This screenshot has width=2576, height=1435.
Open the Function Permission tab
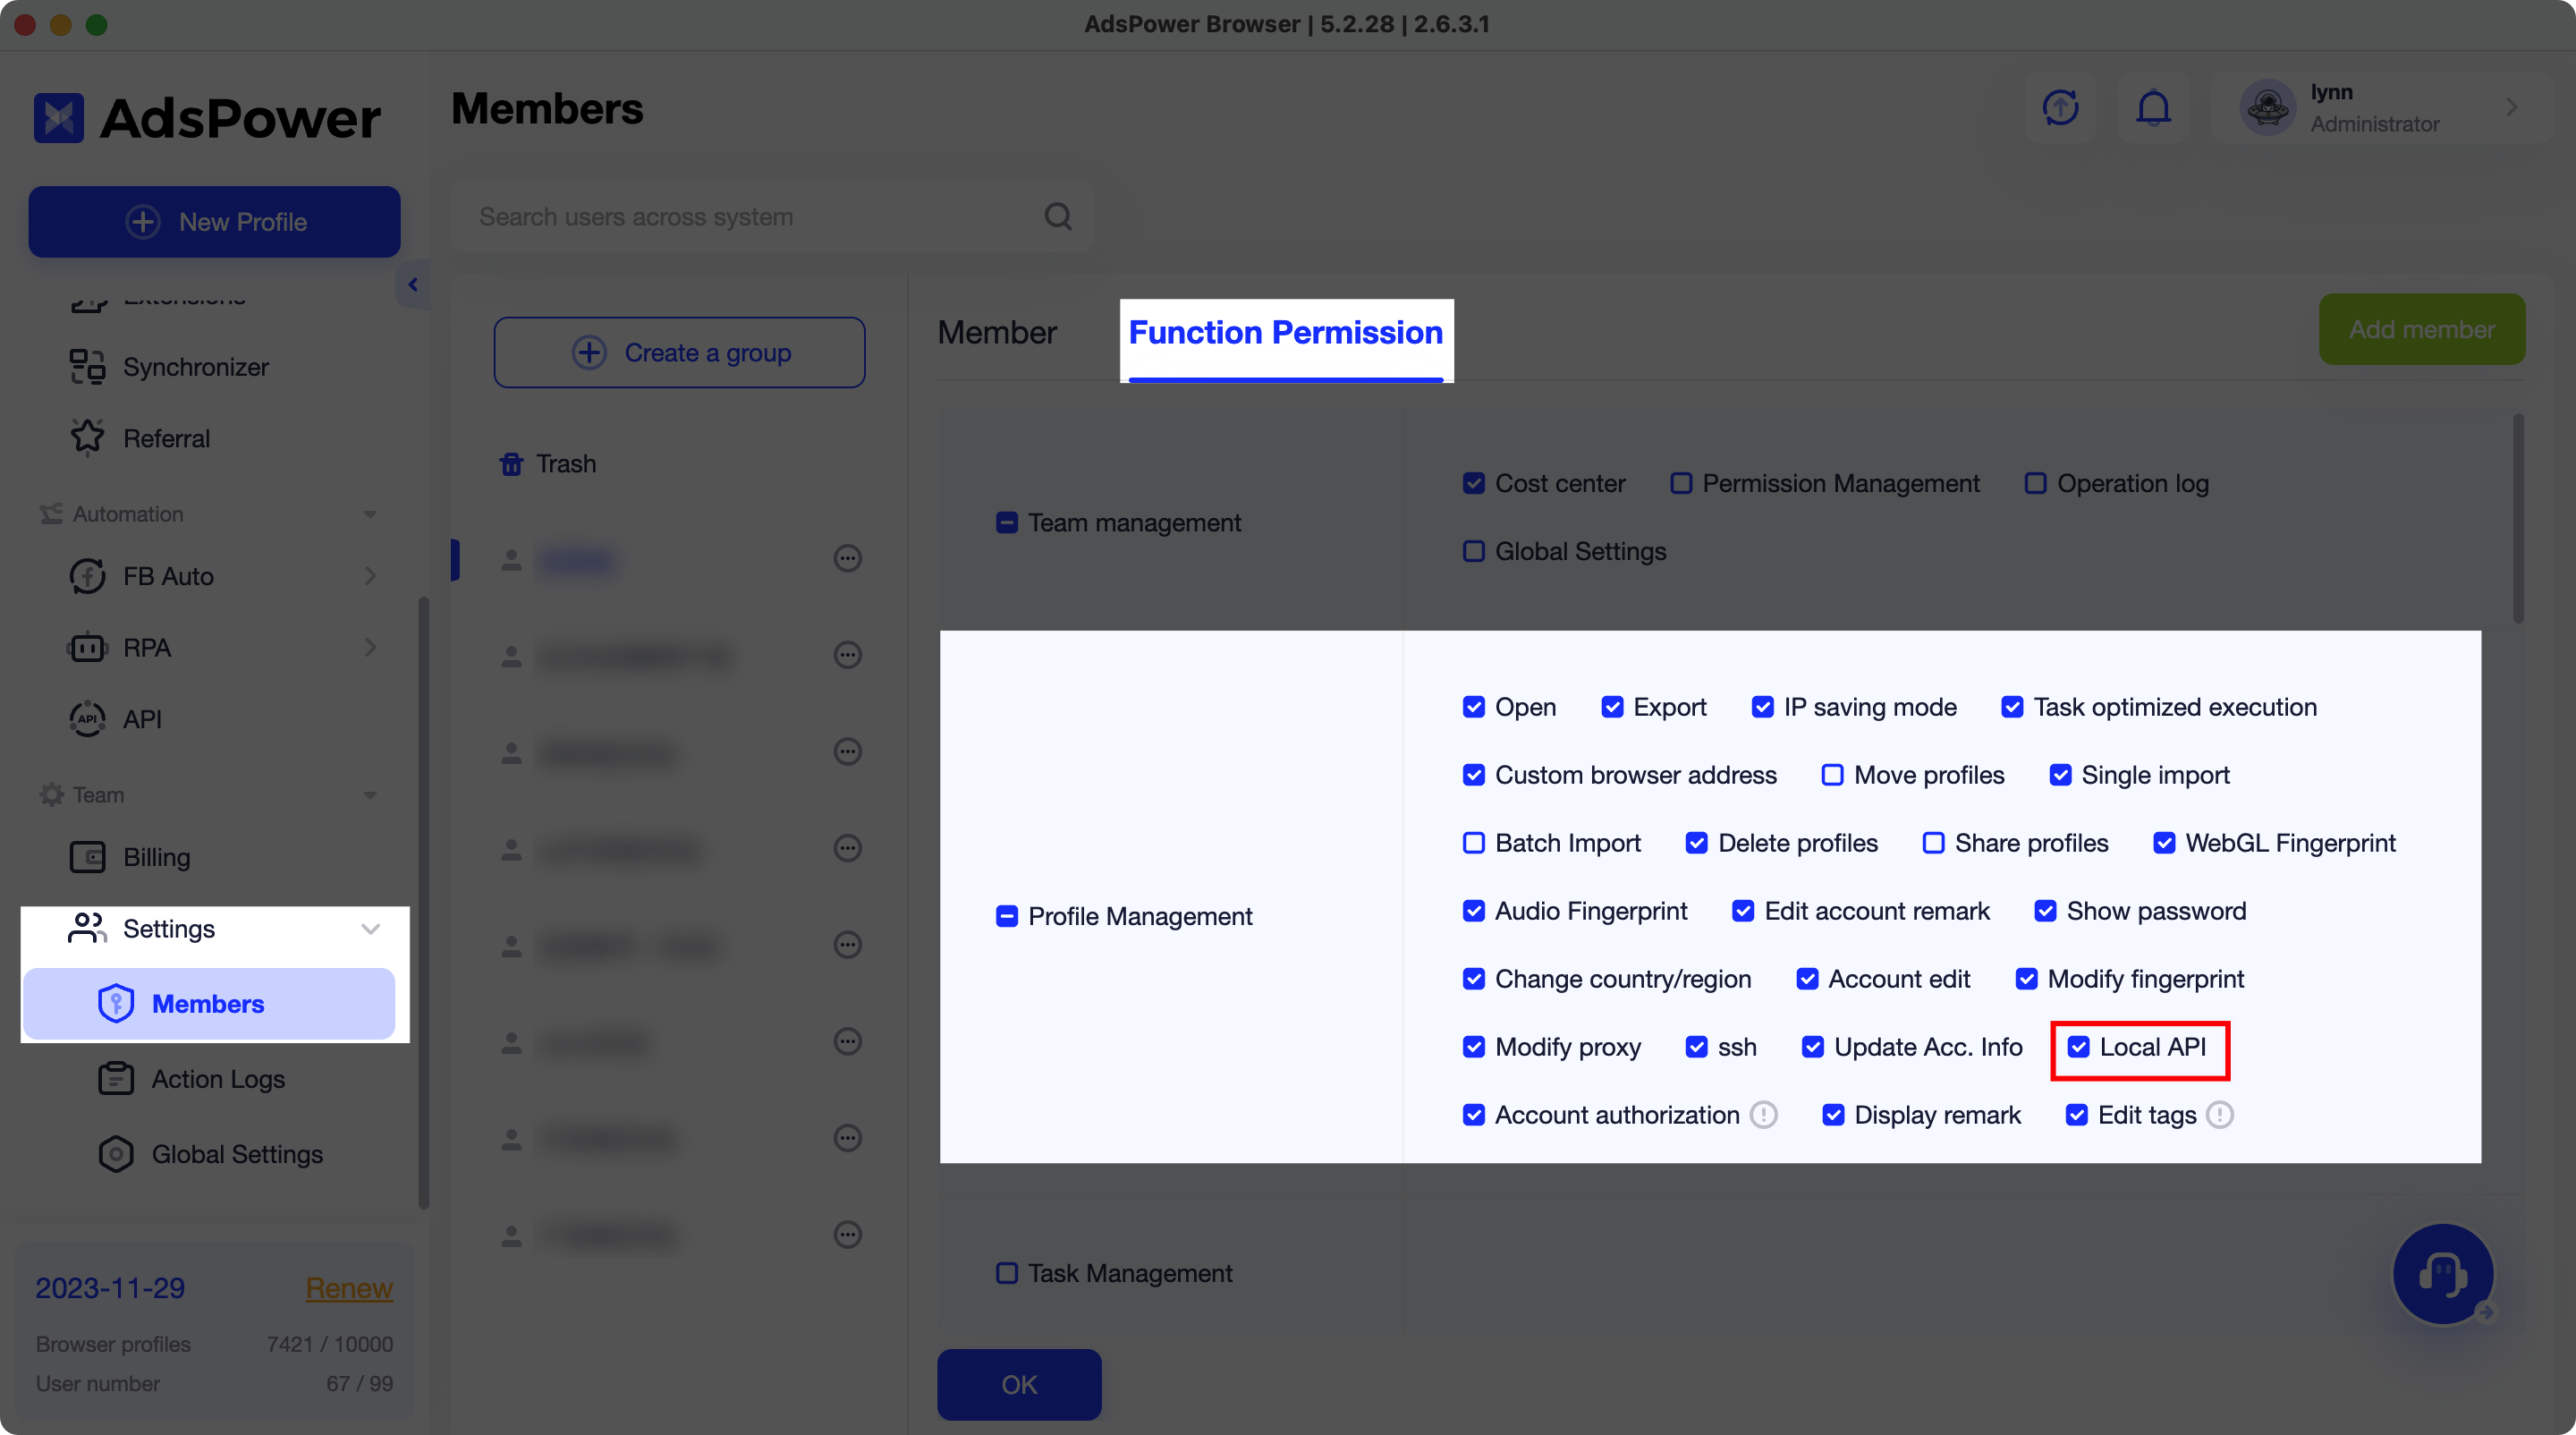pos(1286,333)
